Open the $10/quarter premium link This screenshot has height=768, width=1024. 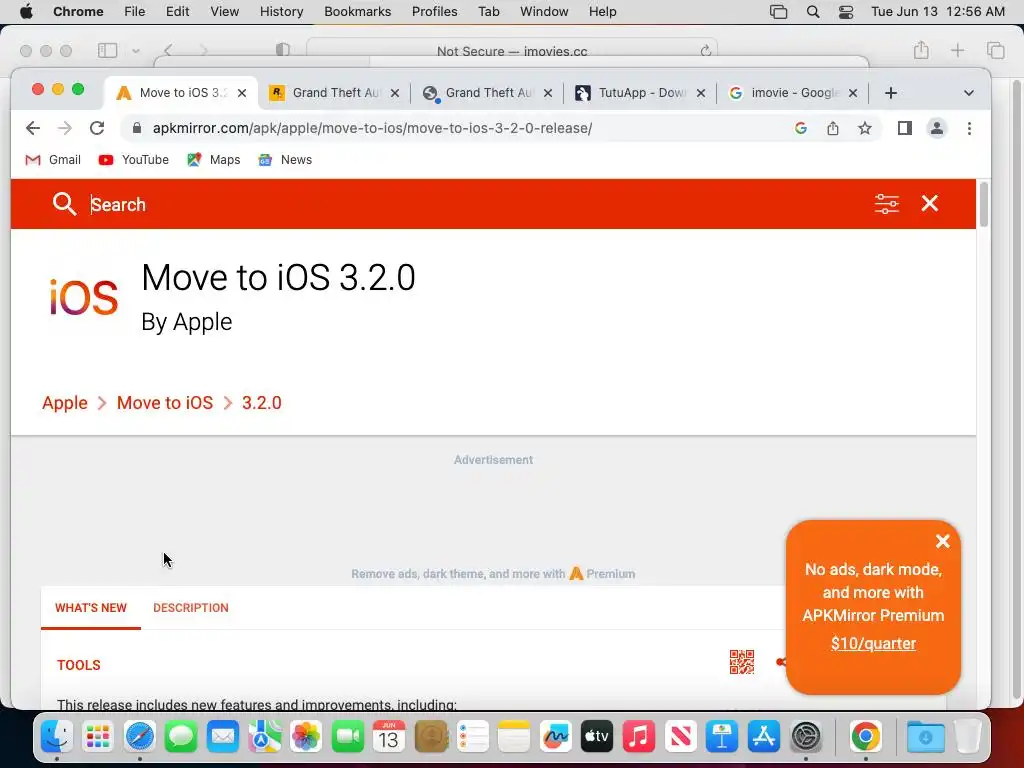[x=872, y=643]
